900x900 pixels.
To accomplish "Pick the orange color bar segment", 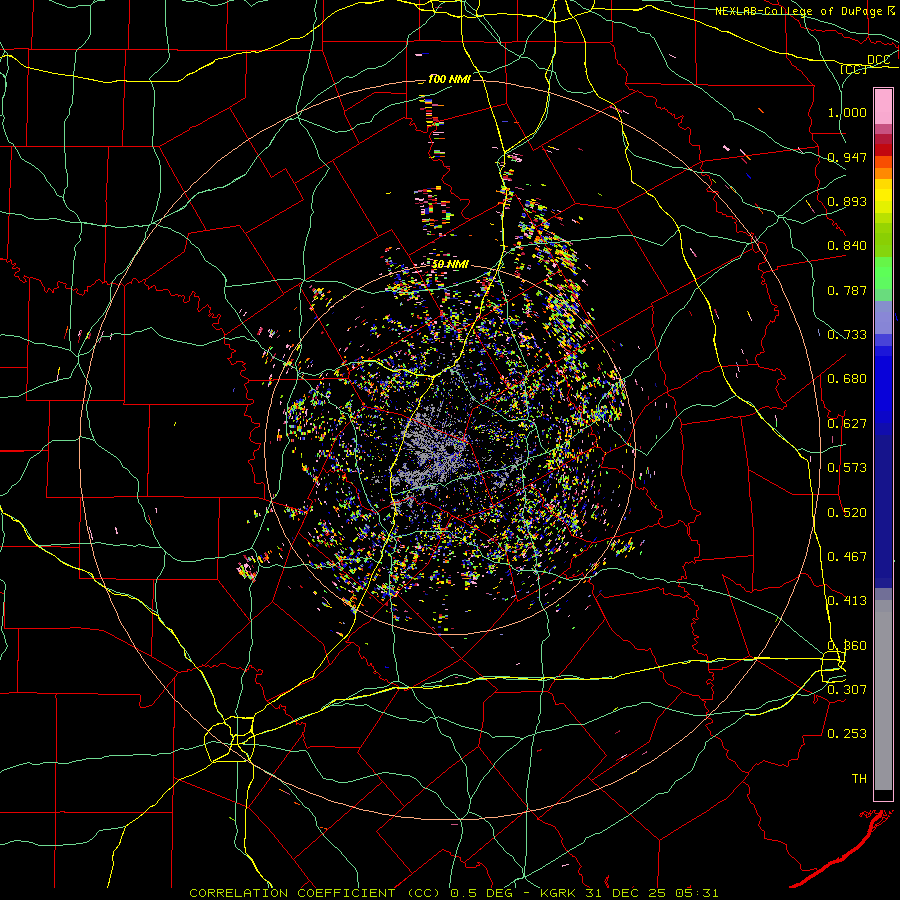I will 883,173.
